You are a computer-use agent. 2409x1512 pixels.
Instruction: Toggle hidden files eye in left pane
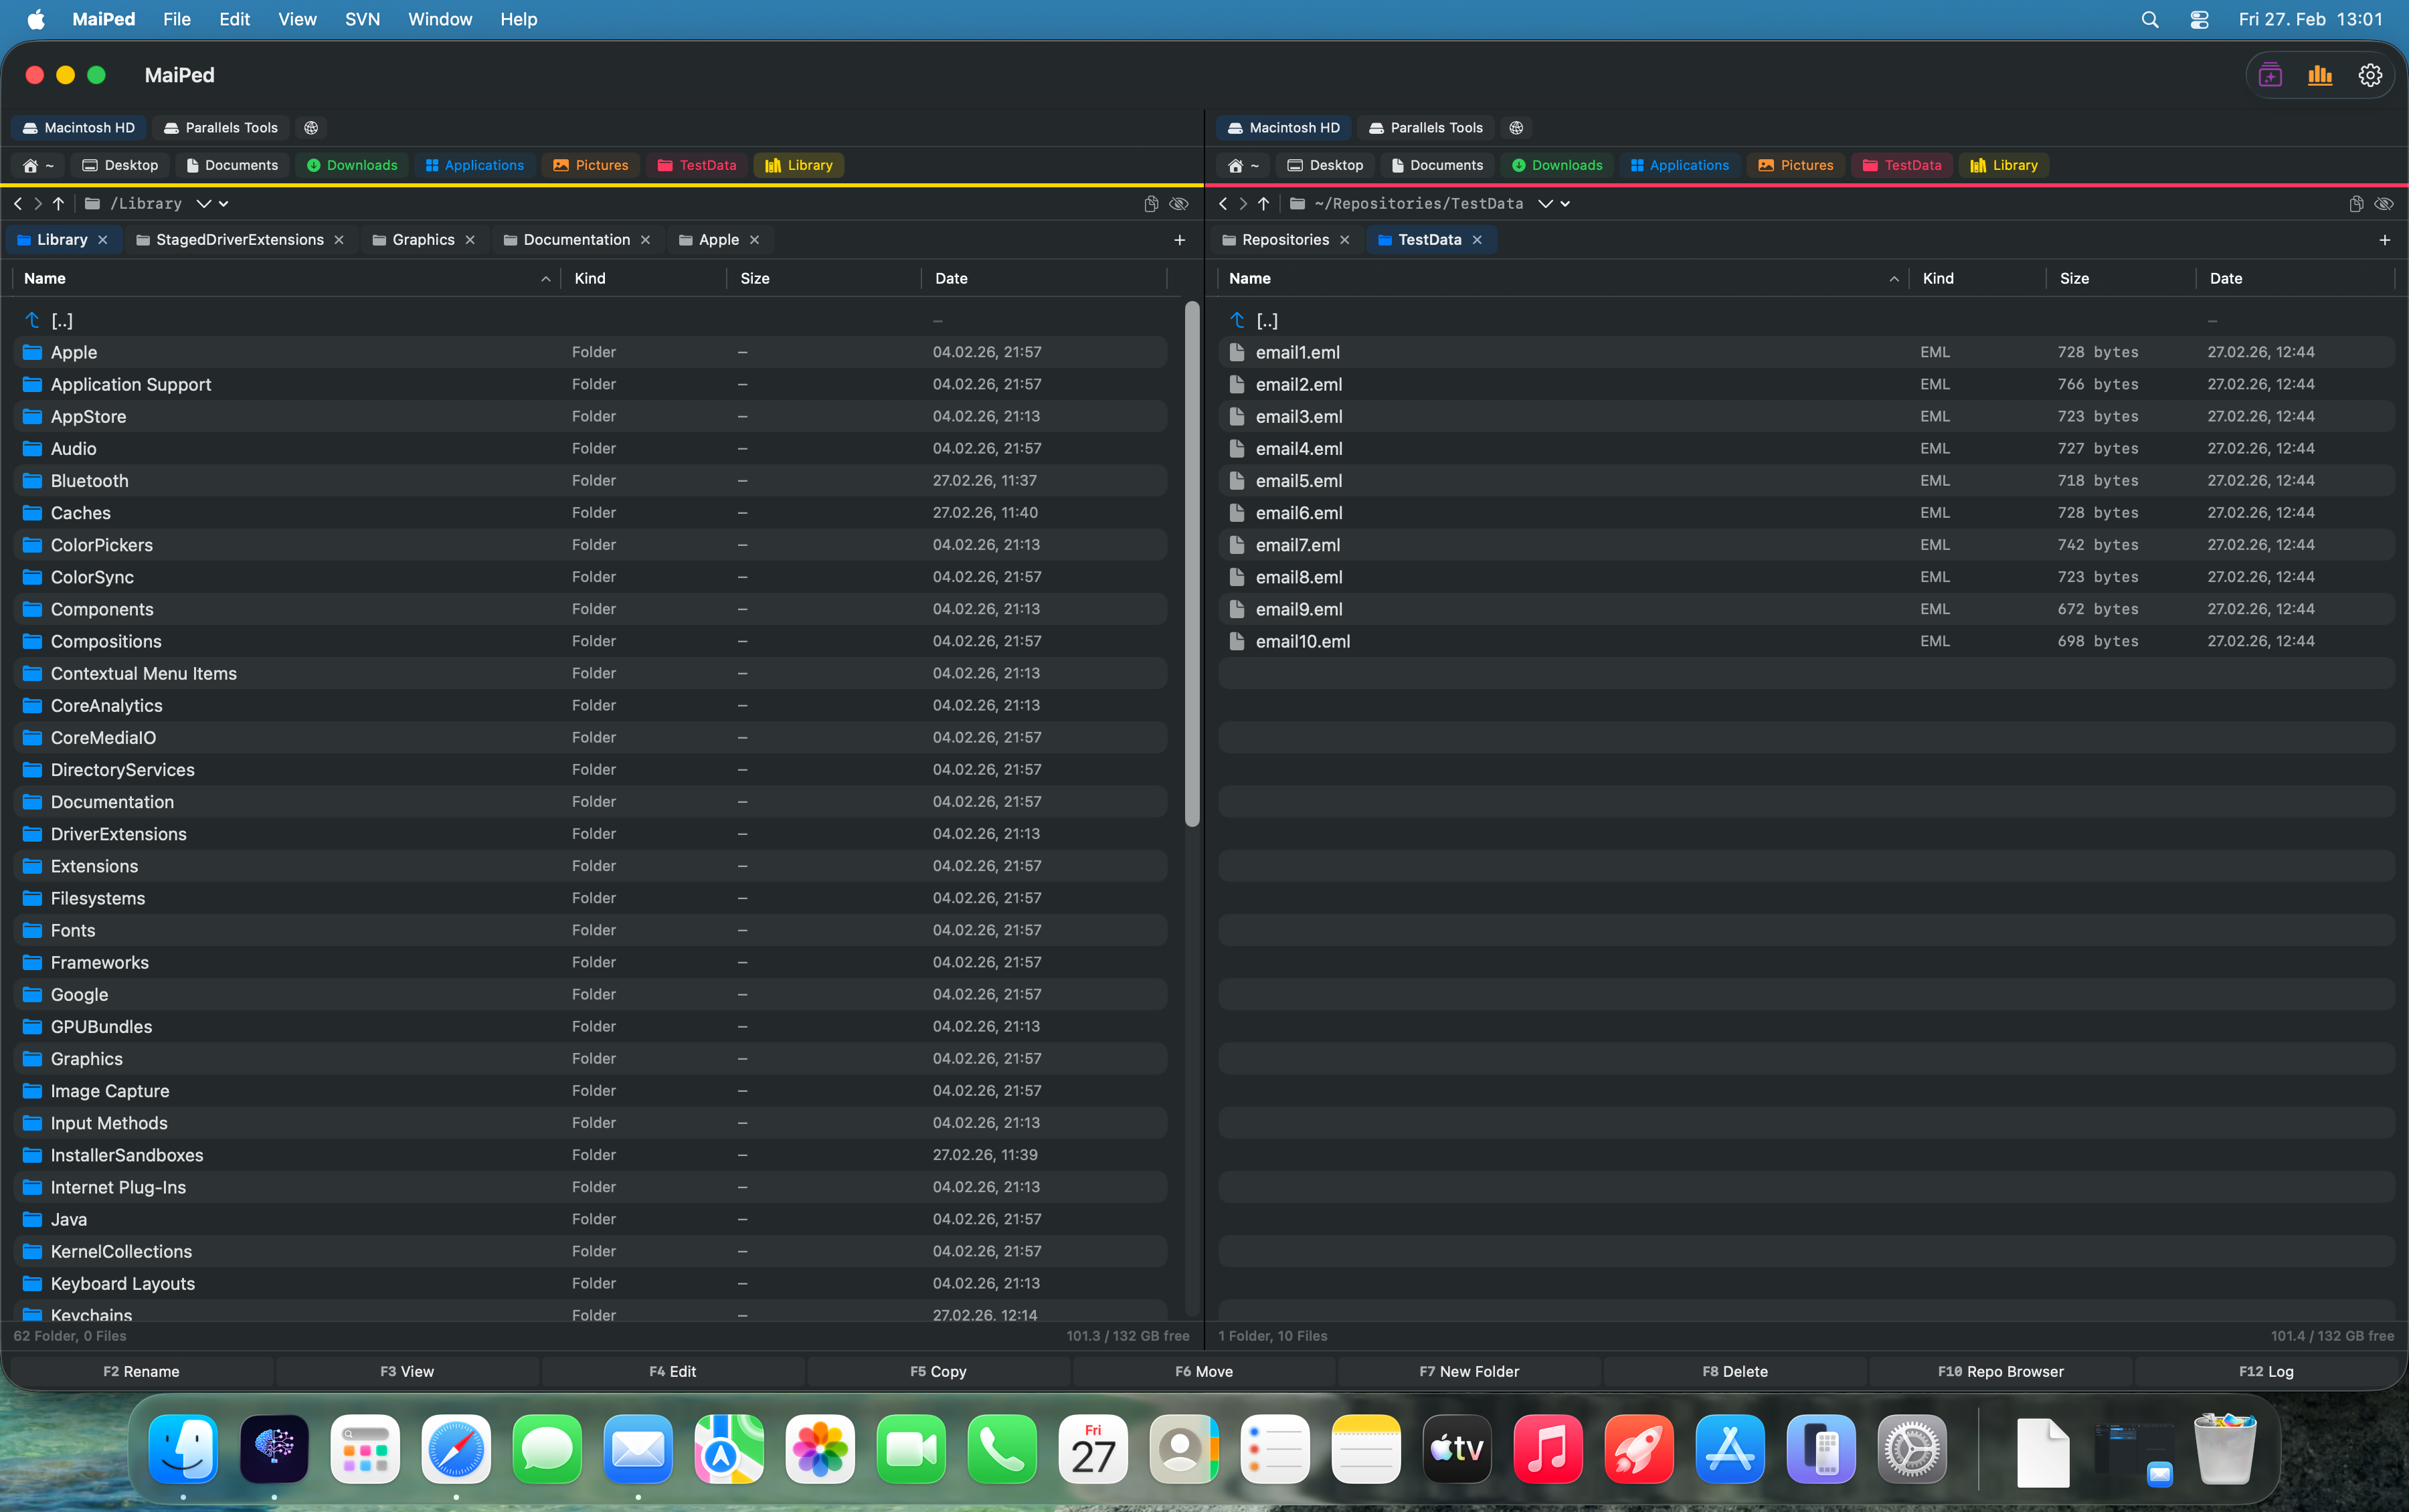(1180, 203)
